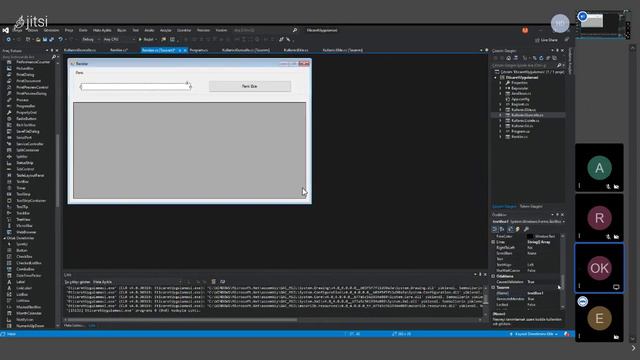Click the Save icon in the toolbar
Screen dimensions: 640x360
45,40
